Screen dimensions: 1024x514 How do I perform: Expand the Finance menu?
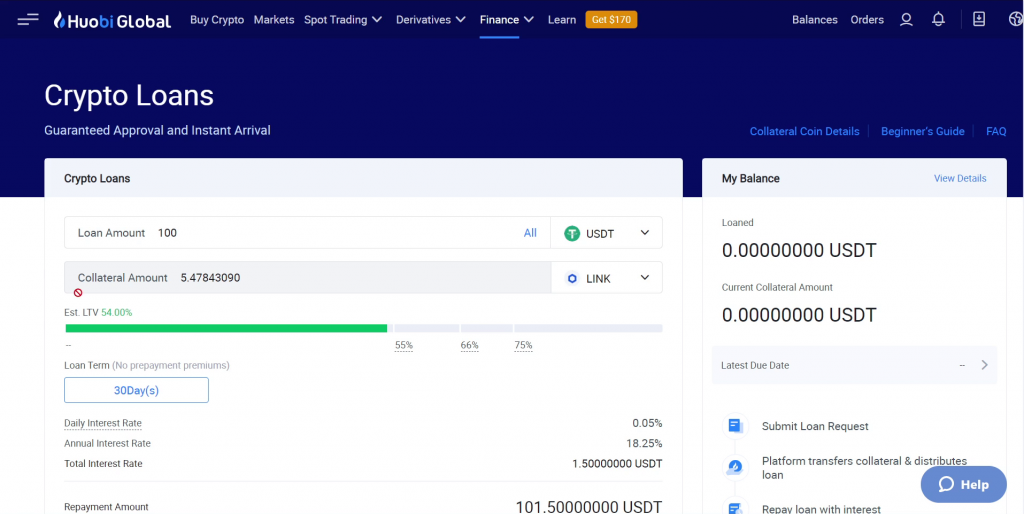507,20
